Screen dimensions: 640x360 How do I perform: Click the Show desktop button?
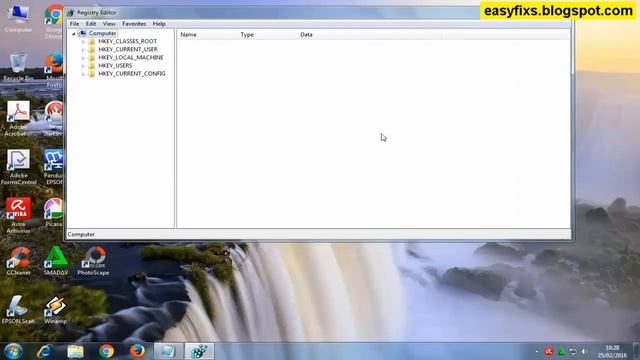[636, 351]
